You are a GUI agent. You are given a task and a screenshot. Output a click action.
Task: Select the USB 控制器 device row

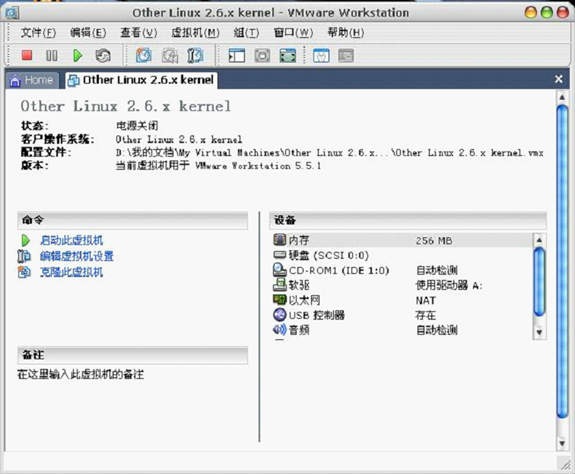pos(402,315)
